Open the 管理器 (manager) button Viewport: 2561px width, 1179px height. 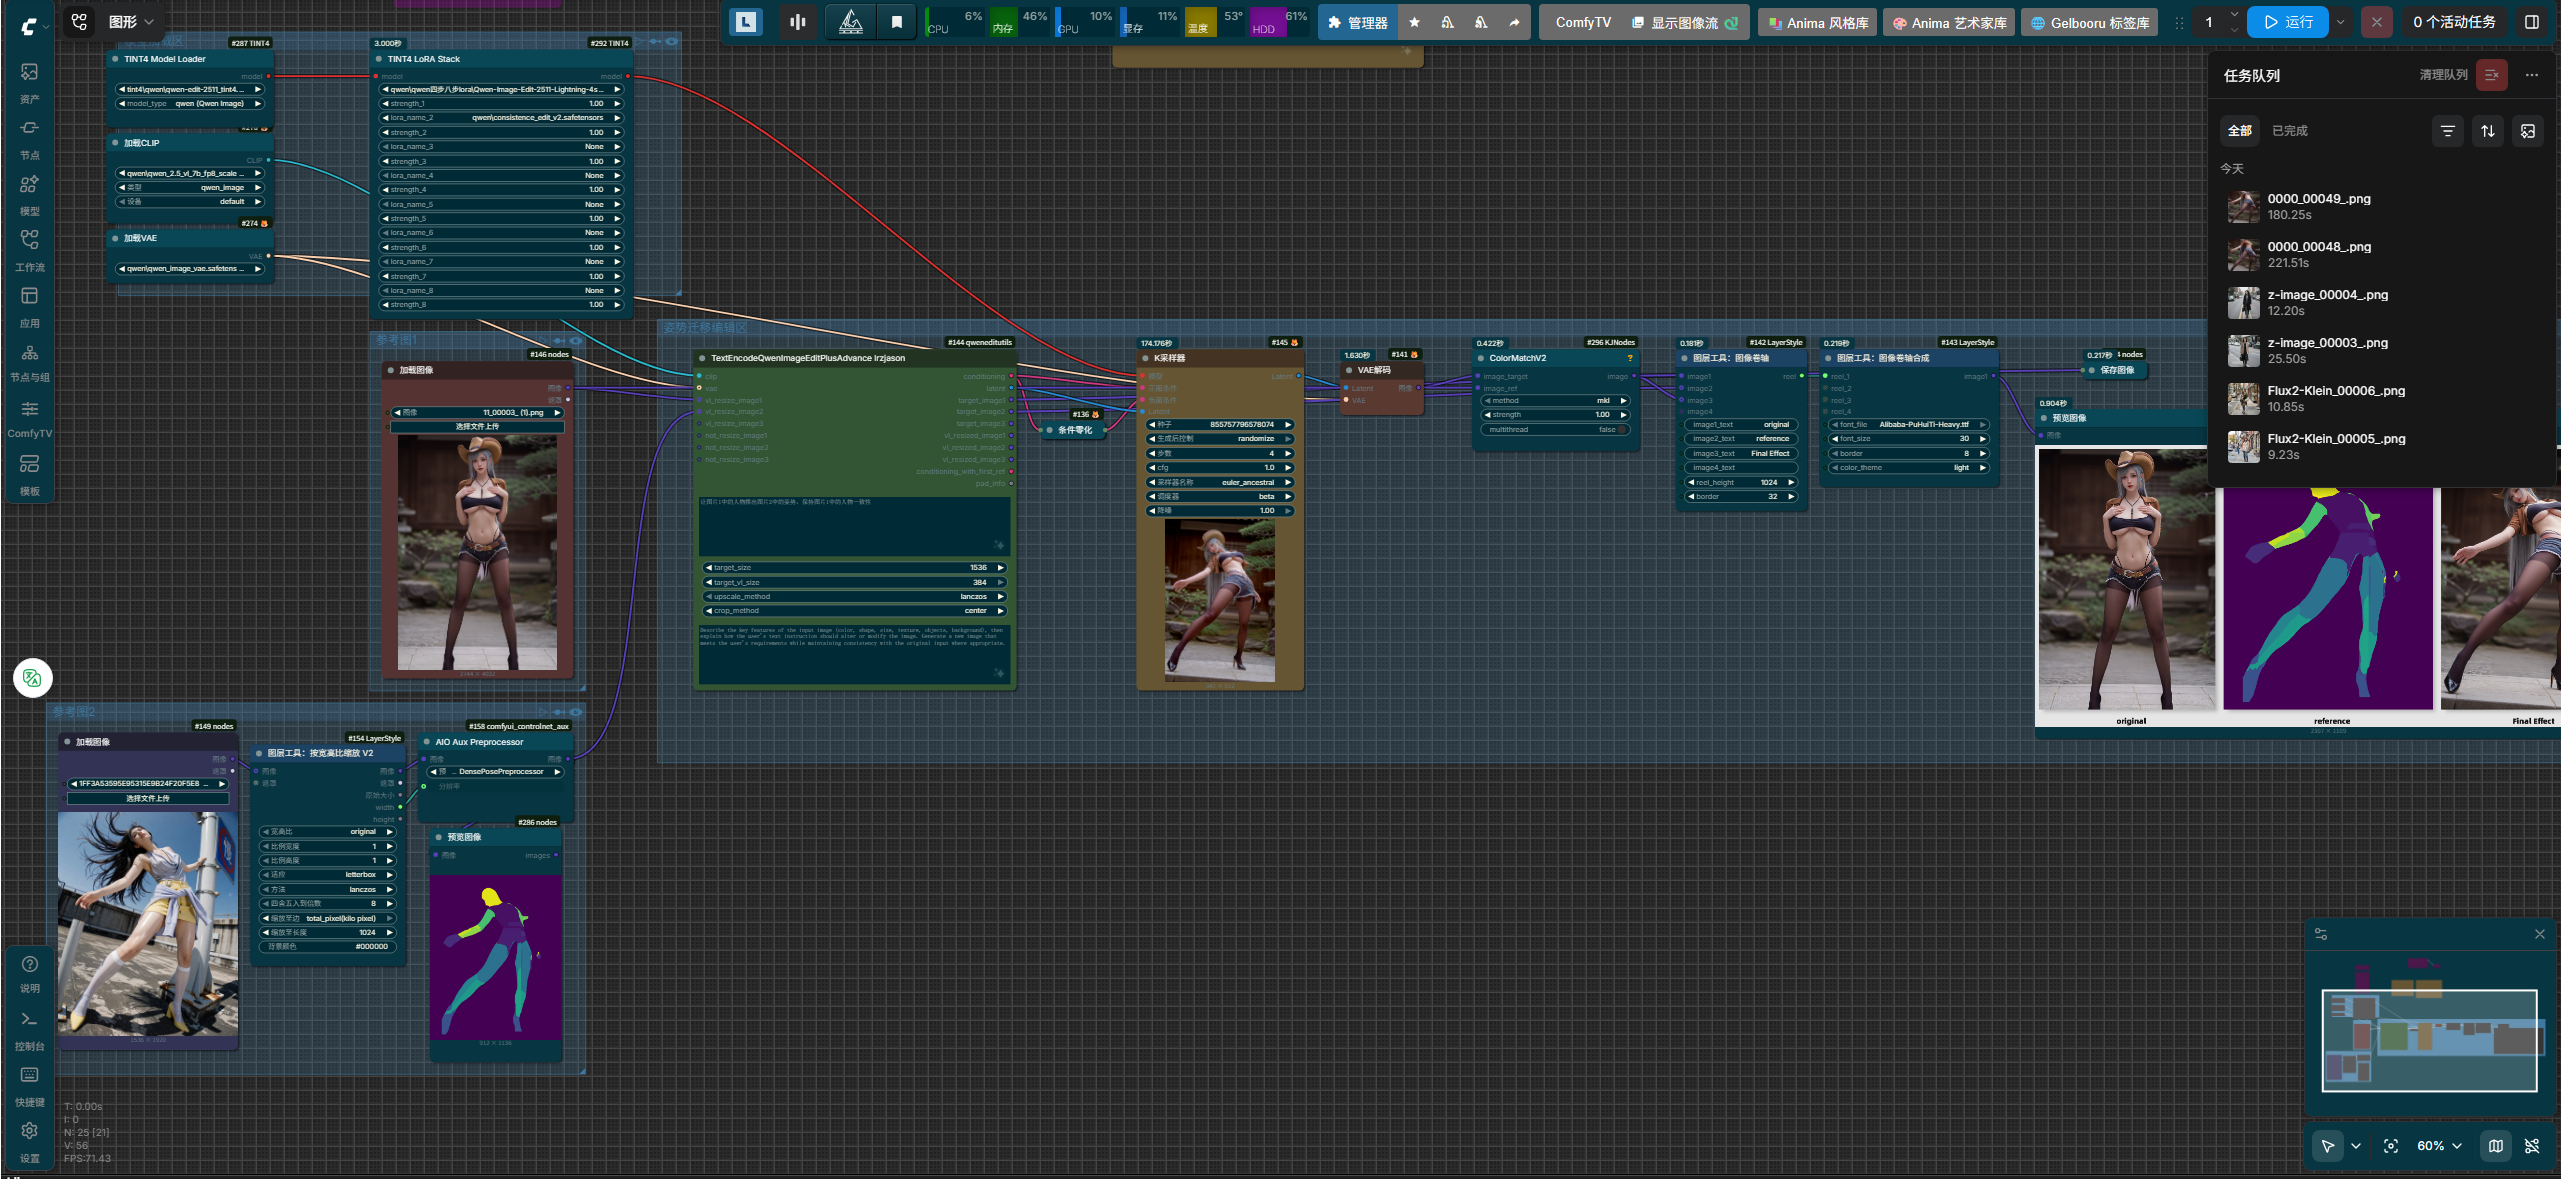tap(1358, 22)
